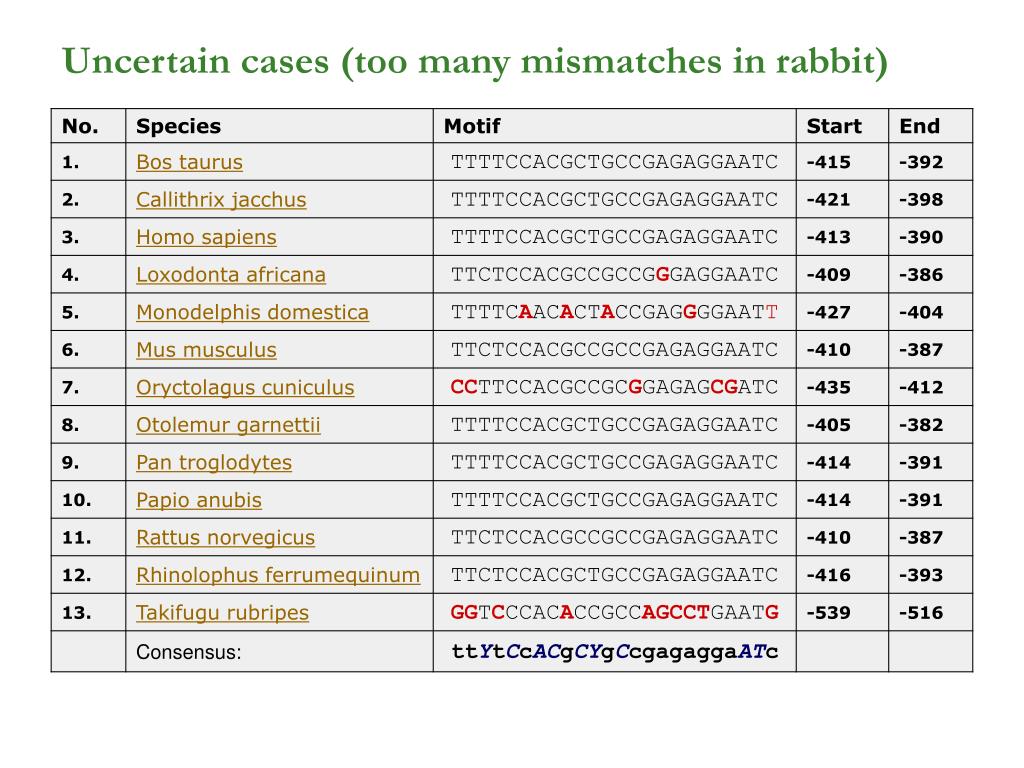Screen dimensions: 1024x768
Task: Click the Species column header
Action: [178, 126]
